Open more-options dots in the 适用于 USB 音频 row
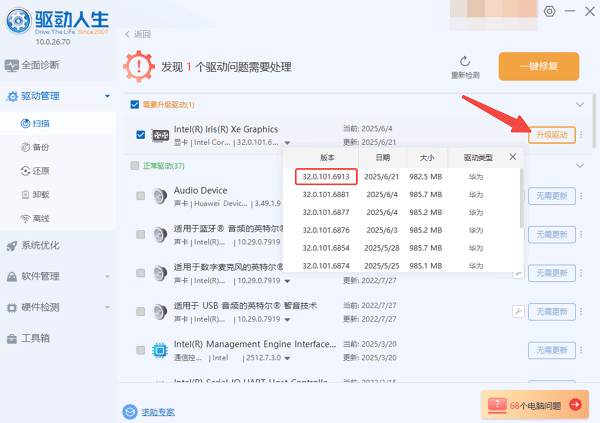Screen dimensions: 600x423 581,312
